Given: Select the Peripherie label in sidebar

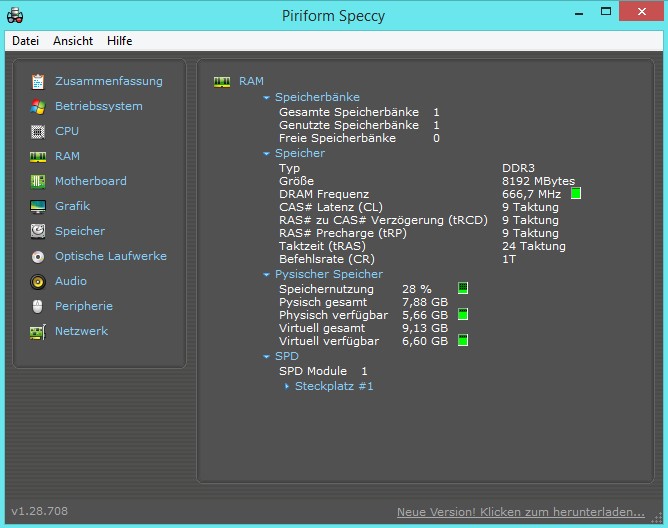Looking at the screenshot, I should [x=84, y=306].
